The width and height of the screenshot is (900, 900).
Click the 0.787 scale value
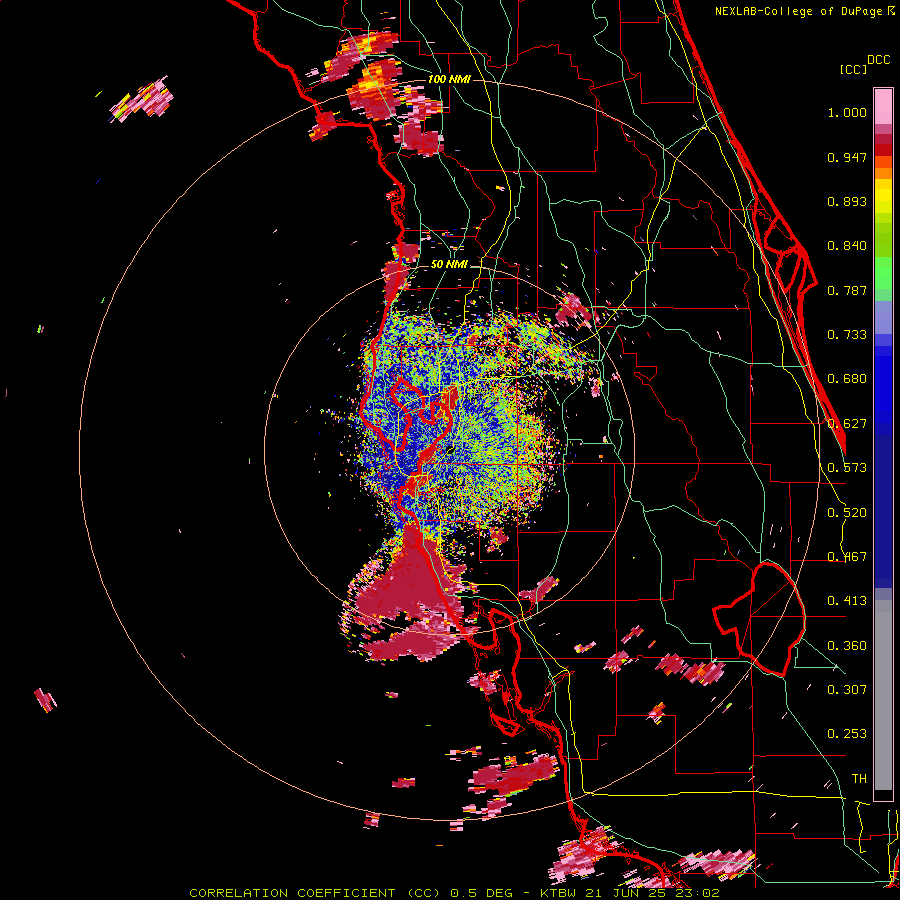(x=847, y=290)
